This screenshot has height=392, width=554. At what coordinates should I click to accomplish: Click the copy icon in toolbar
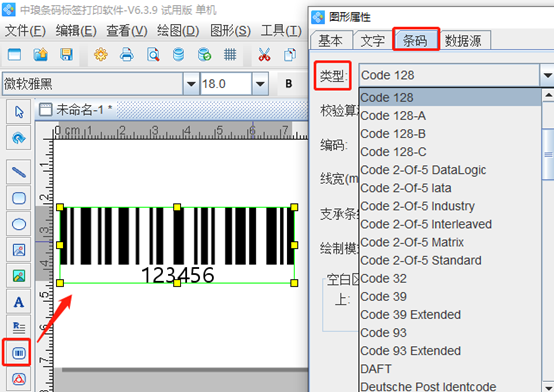pos(290,55)
